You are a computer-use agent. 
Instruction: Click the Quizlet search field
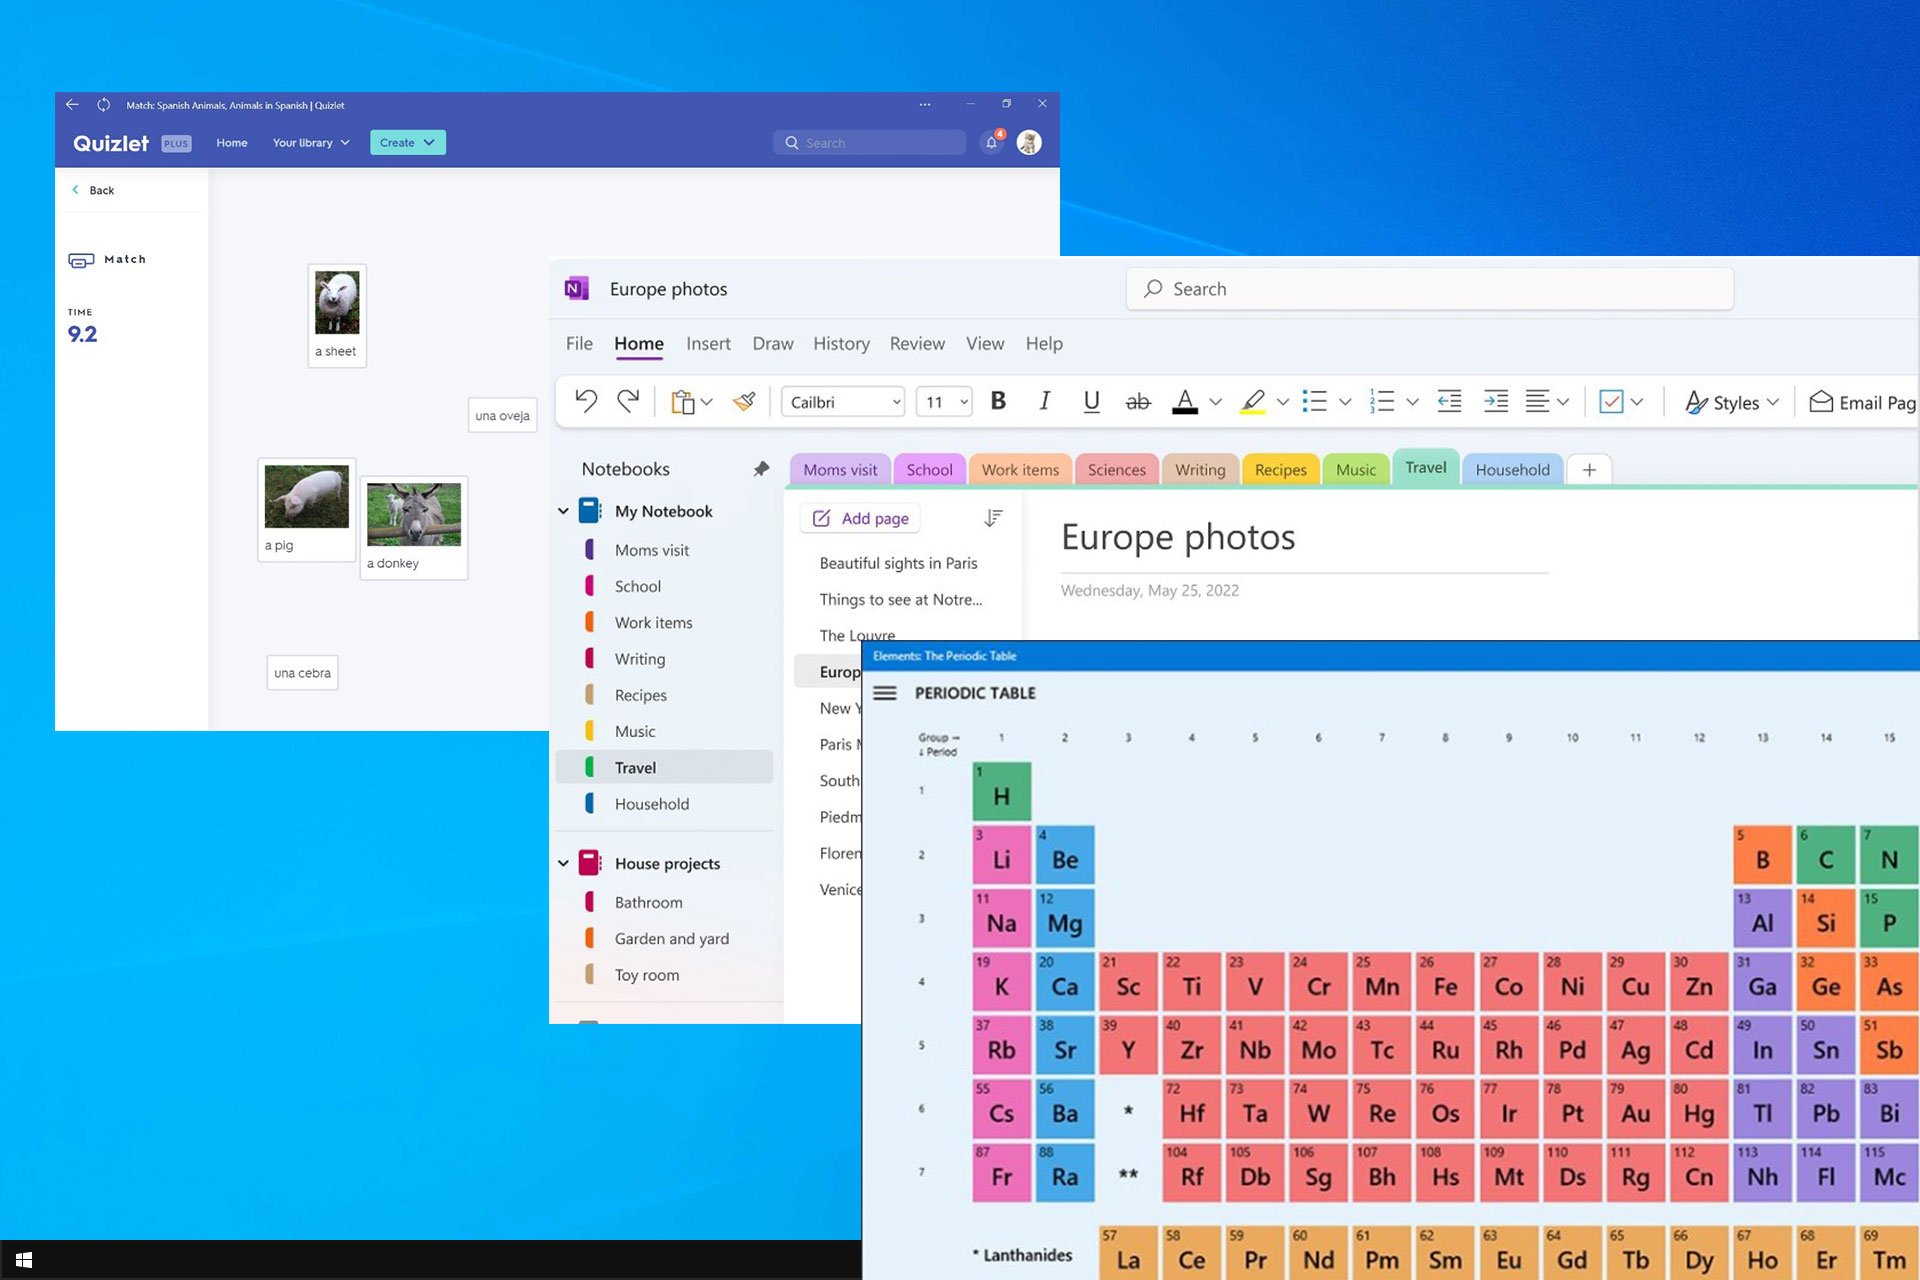869,142
